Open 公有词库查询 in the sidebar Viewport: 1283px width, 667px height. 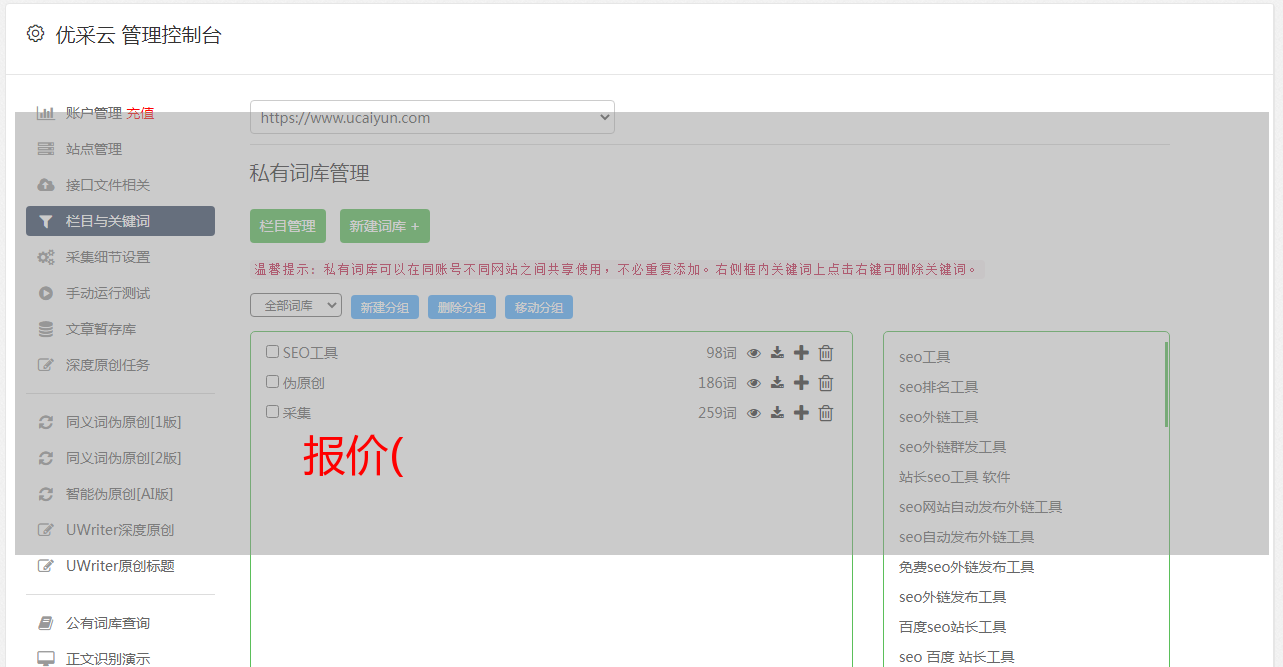(x=108, y=623)
